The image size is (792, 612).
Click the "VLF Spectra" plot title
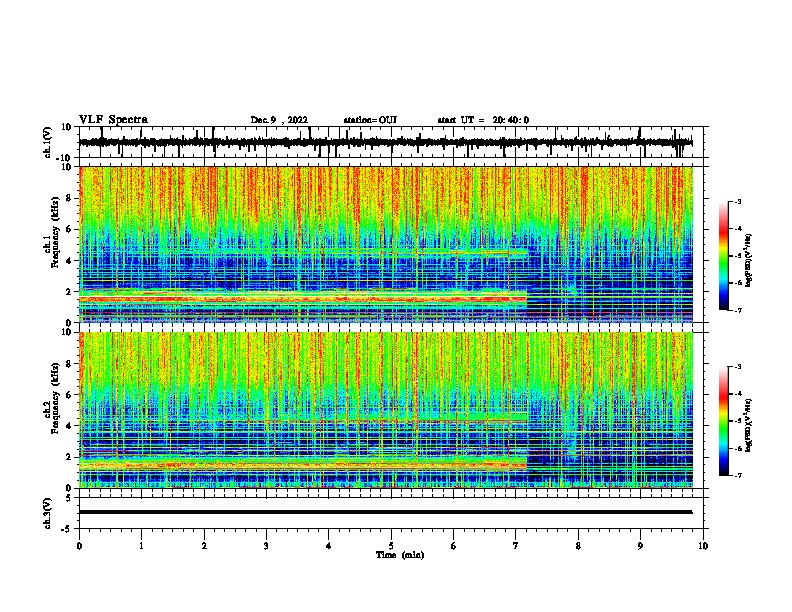[x=113, y=120]
